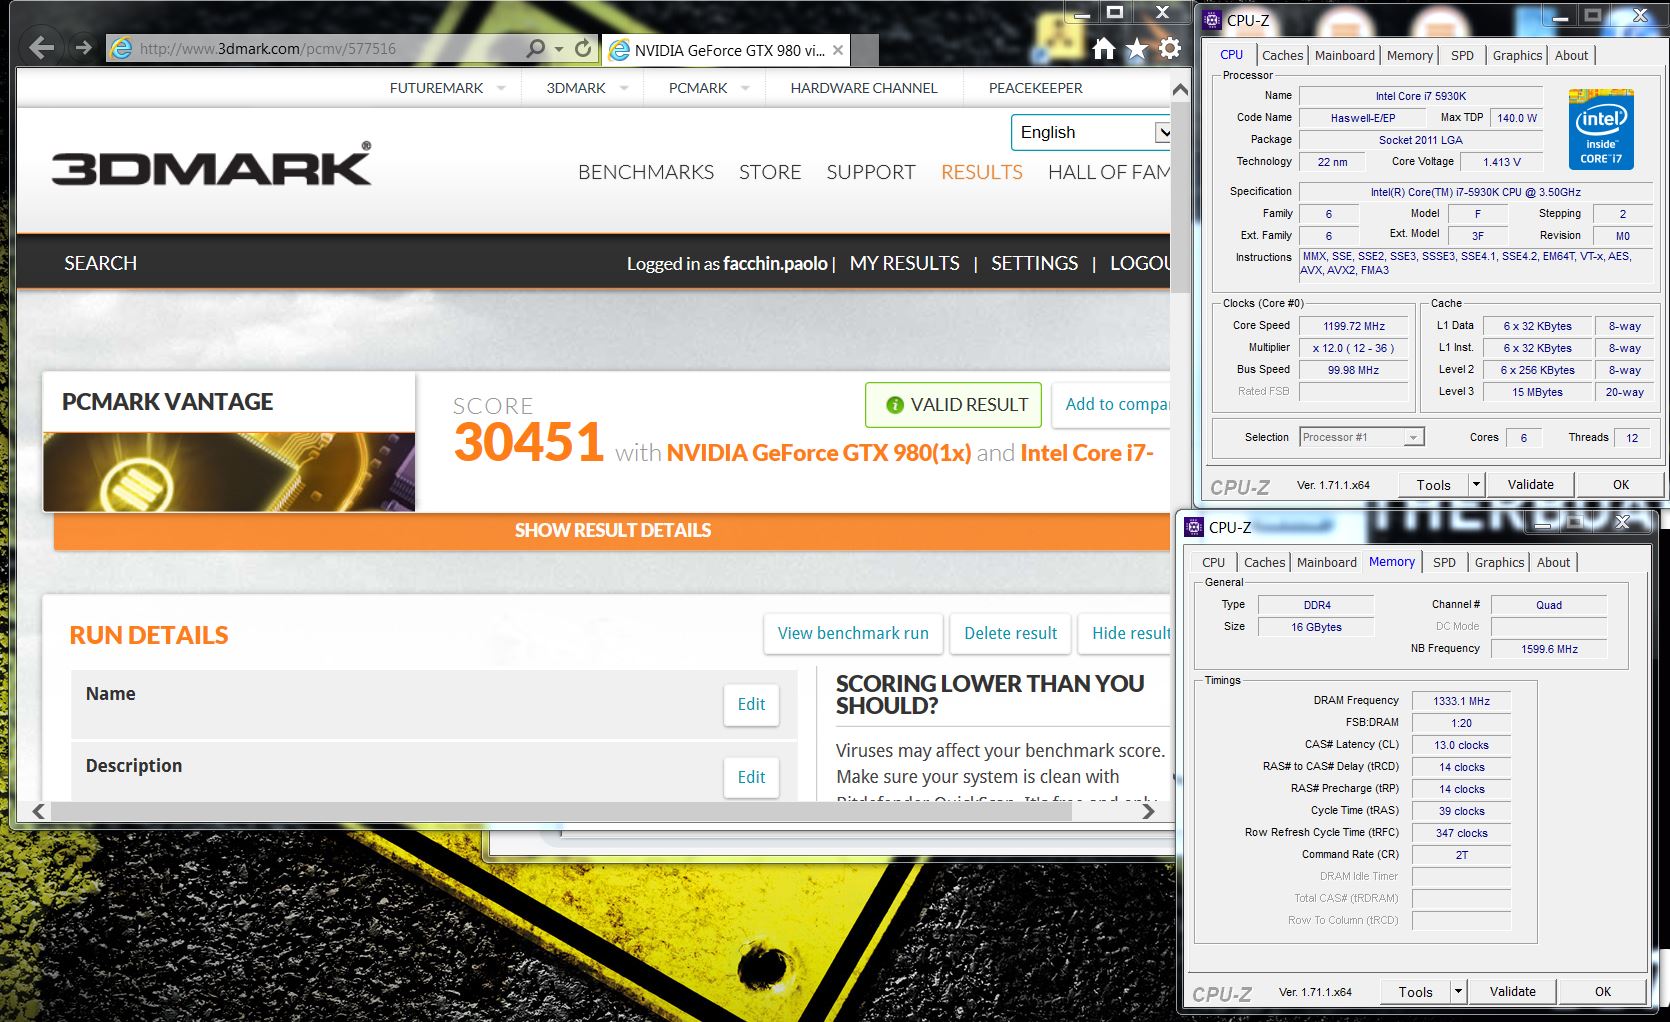Click the Intel Core i7 logo in CPU-Z
The width and height of the screenshot is (1670, 1022).
tap(1601, 130)
